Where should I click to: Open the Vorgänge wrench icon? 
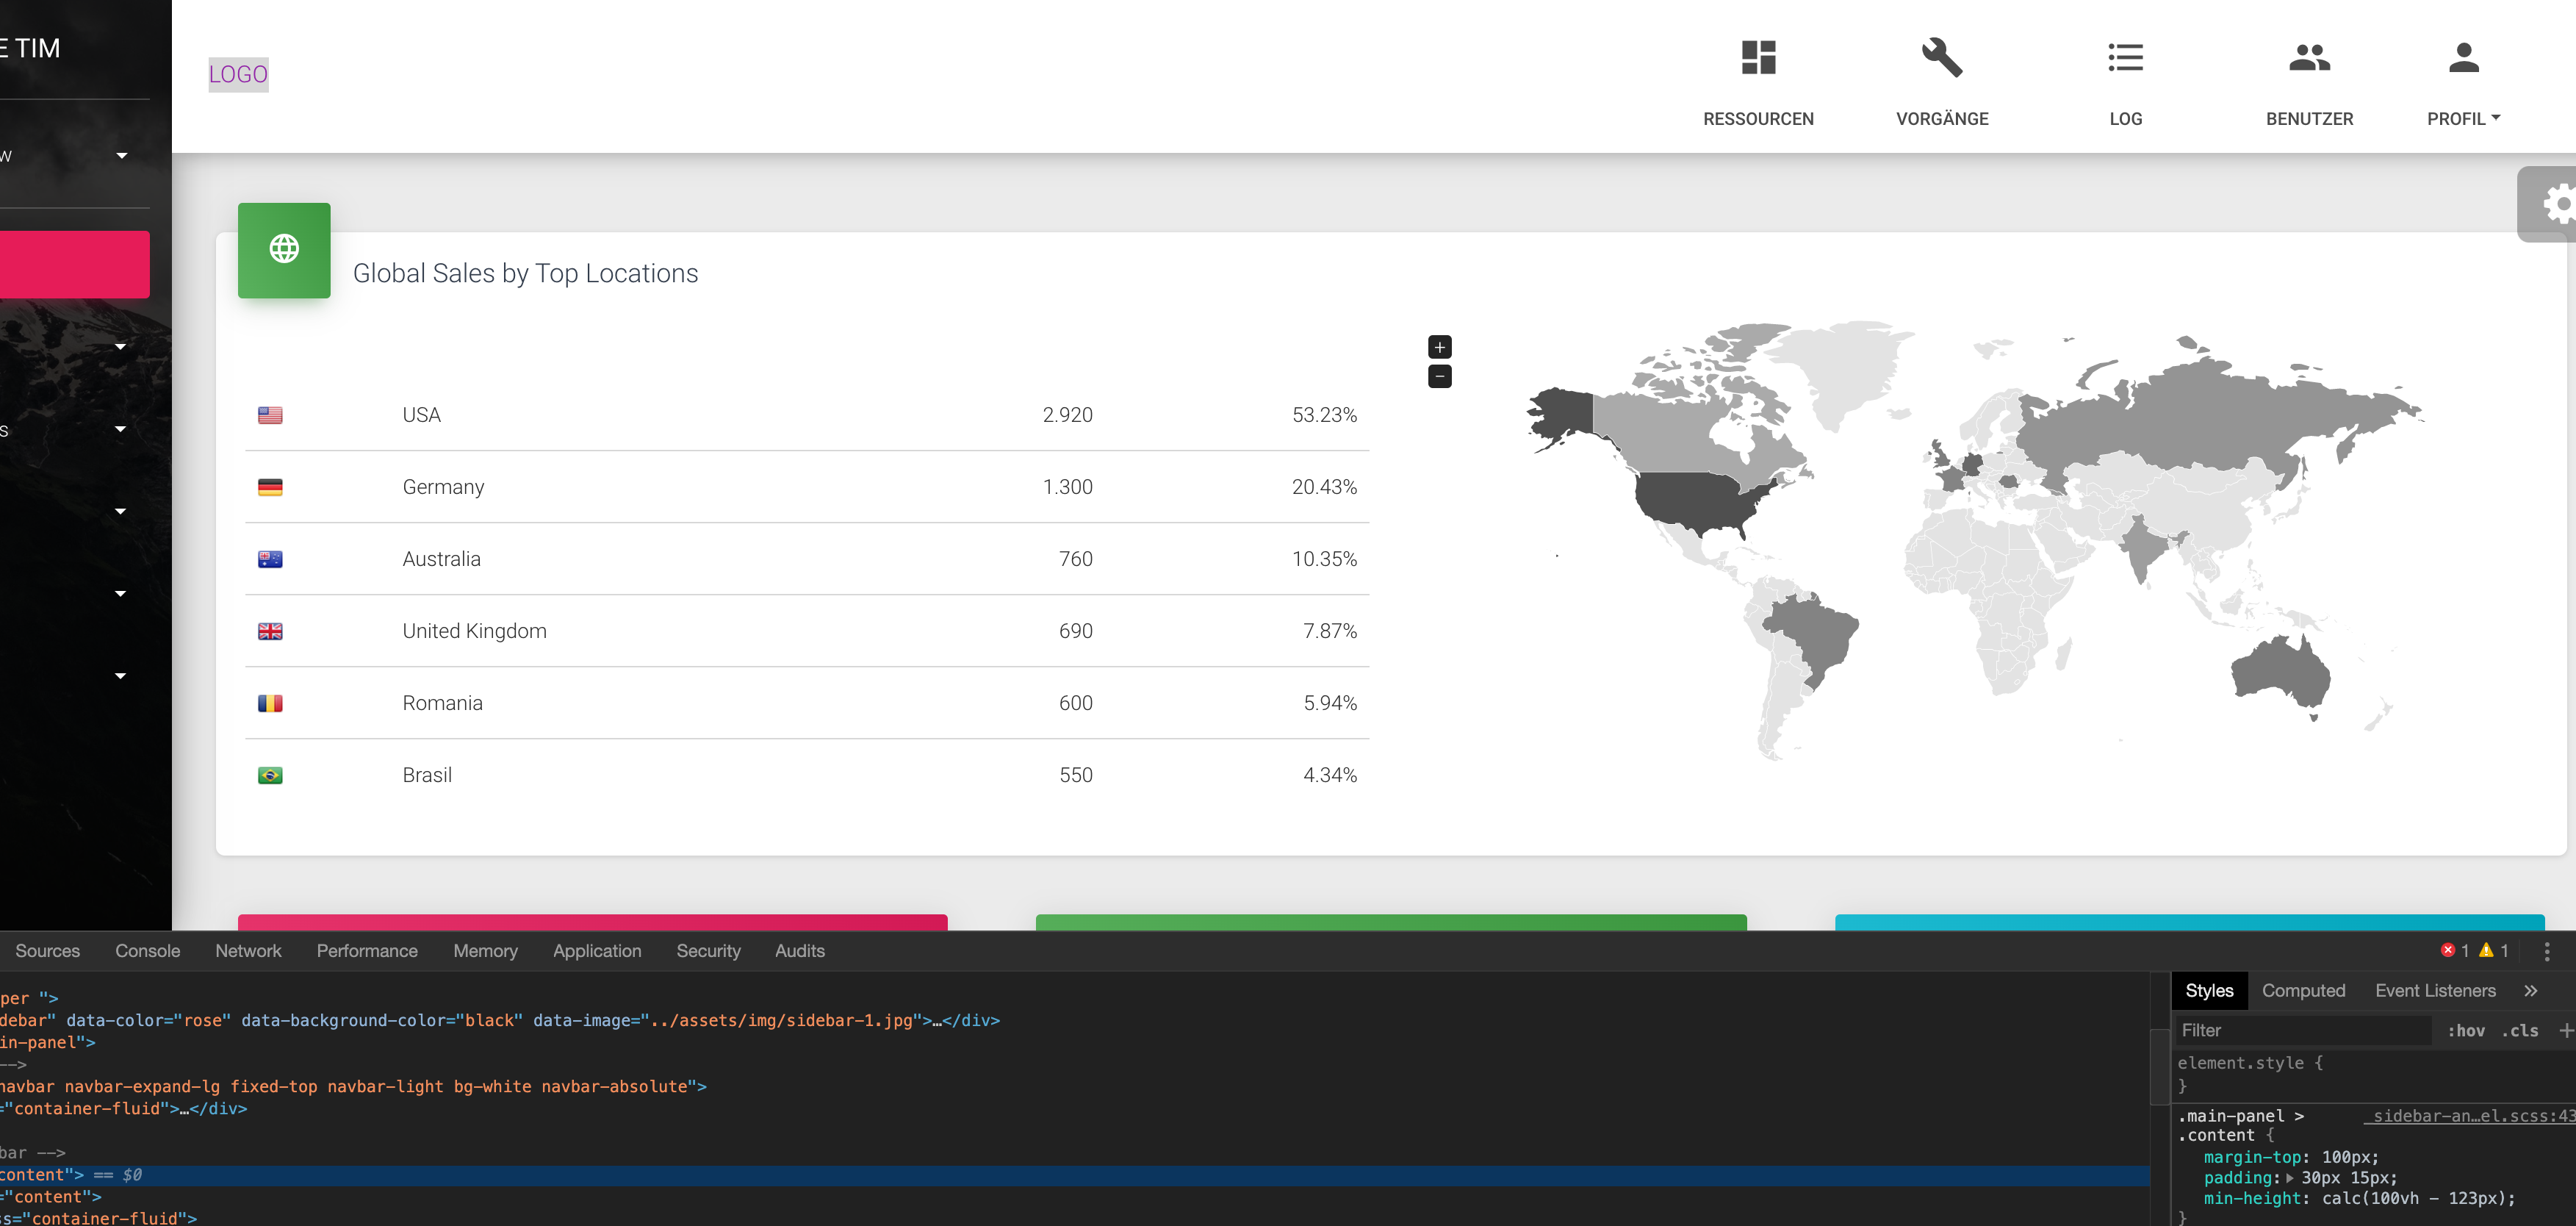pyautogui.click(x=1941, y=58)
